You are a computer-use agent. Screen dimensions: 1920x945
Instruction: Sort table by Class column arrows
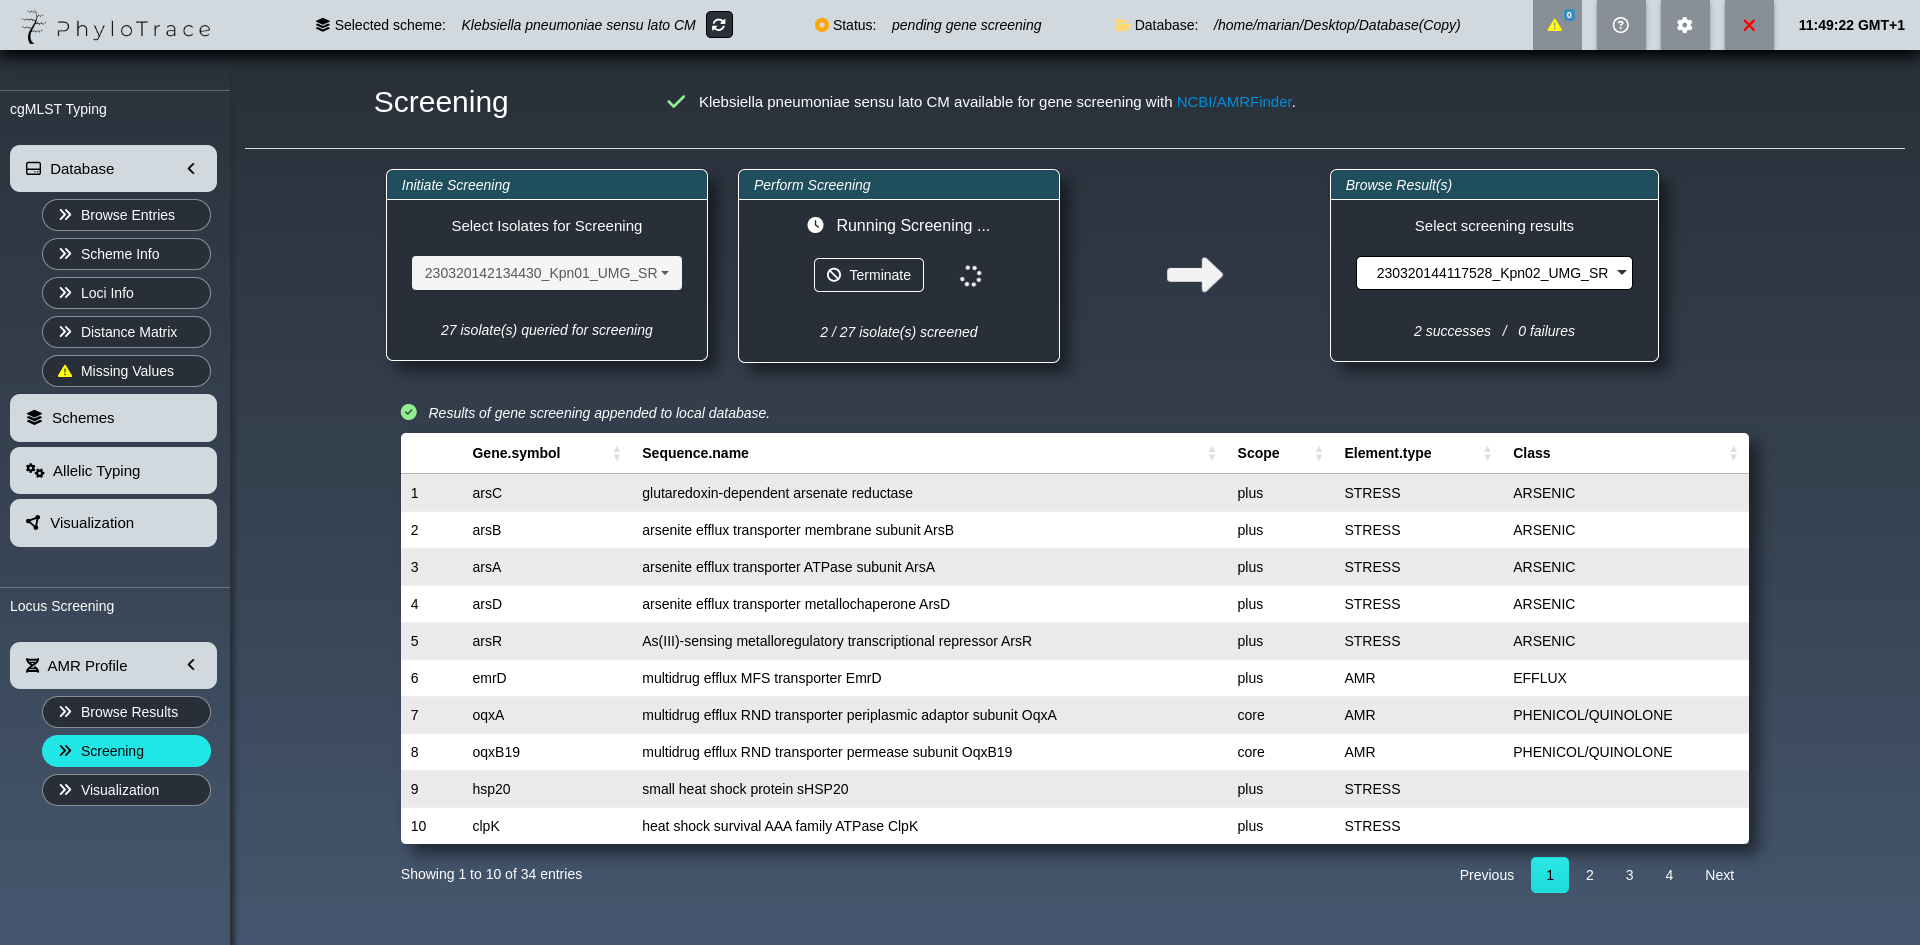point(1732,454)
